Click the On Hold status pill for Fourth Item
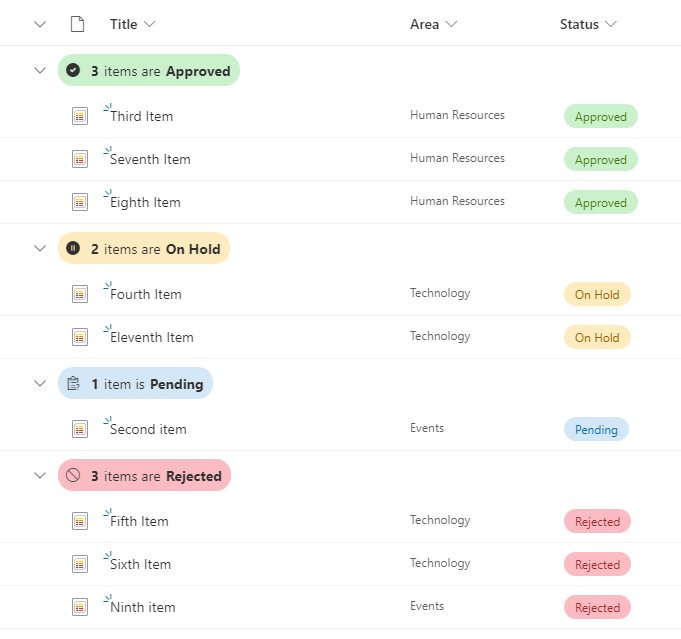 click(597, 294)
